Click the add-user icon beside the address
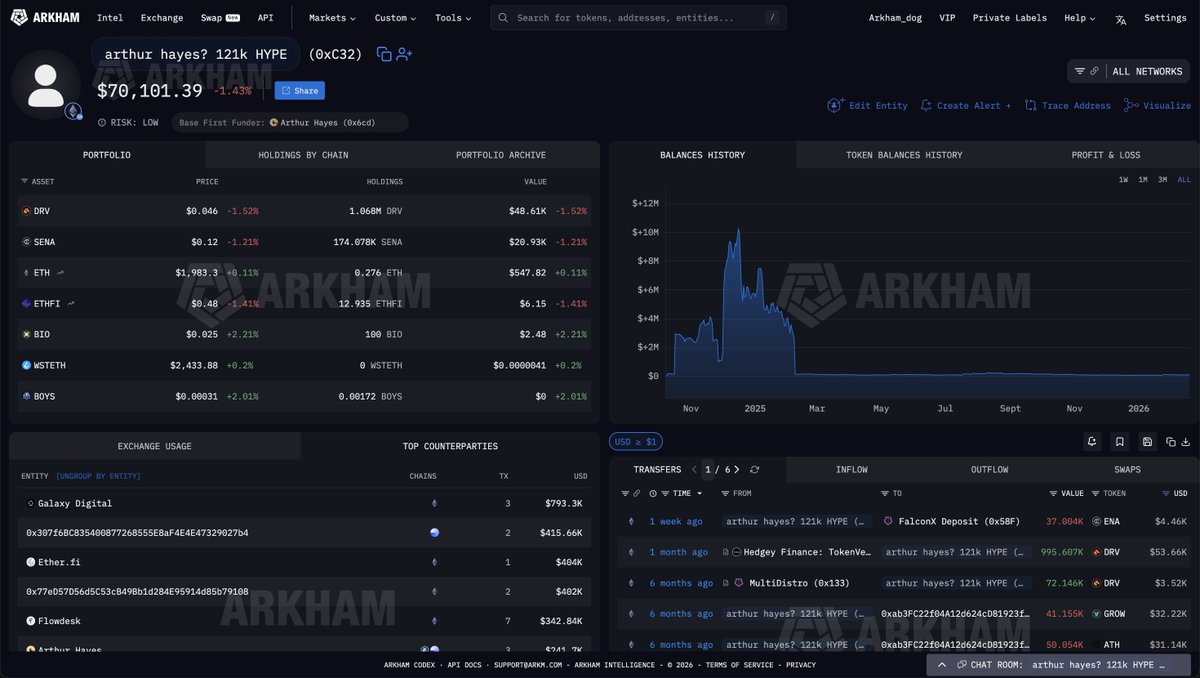 (404, 54)
